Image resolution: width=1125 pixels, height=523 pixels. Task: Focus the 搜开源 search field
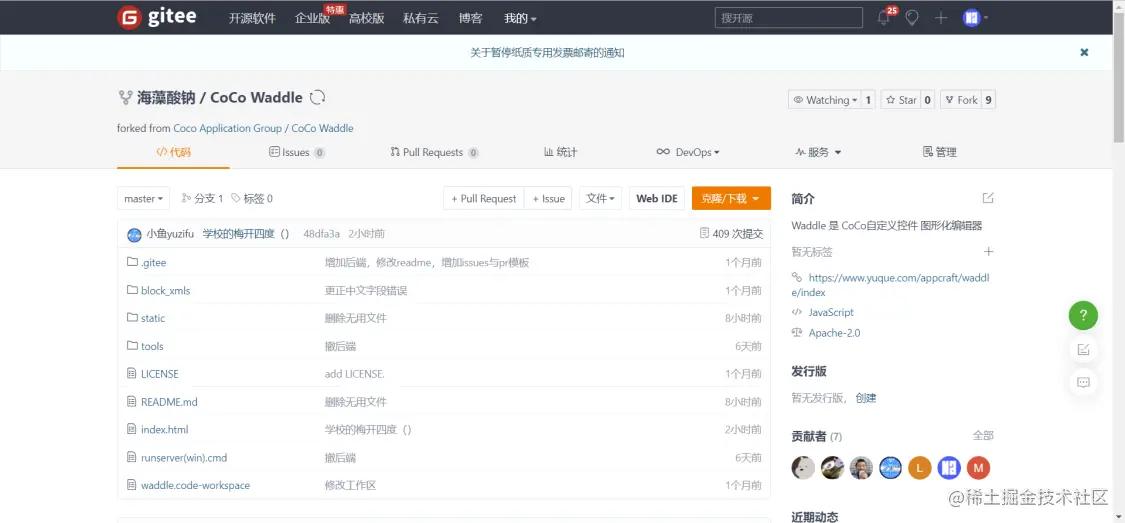pyautogui.click(x=789, y=18)
